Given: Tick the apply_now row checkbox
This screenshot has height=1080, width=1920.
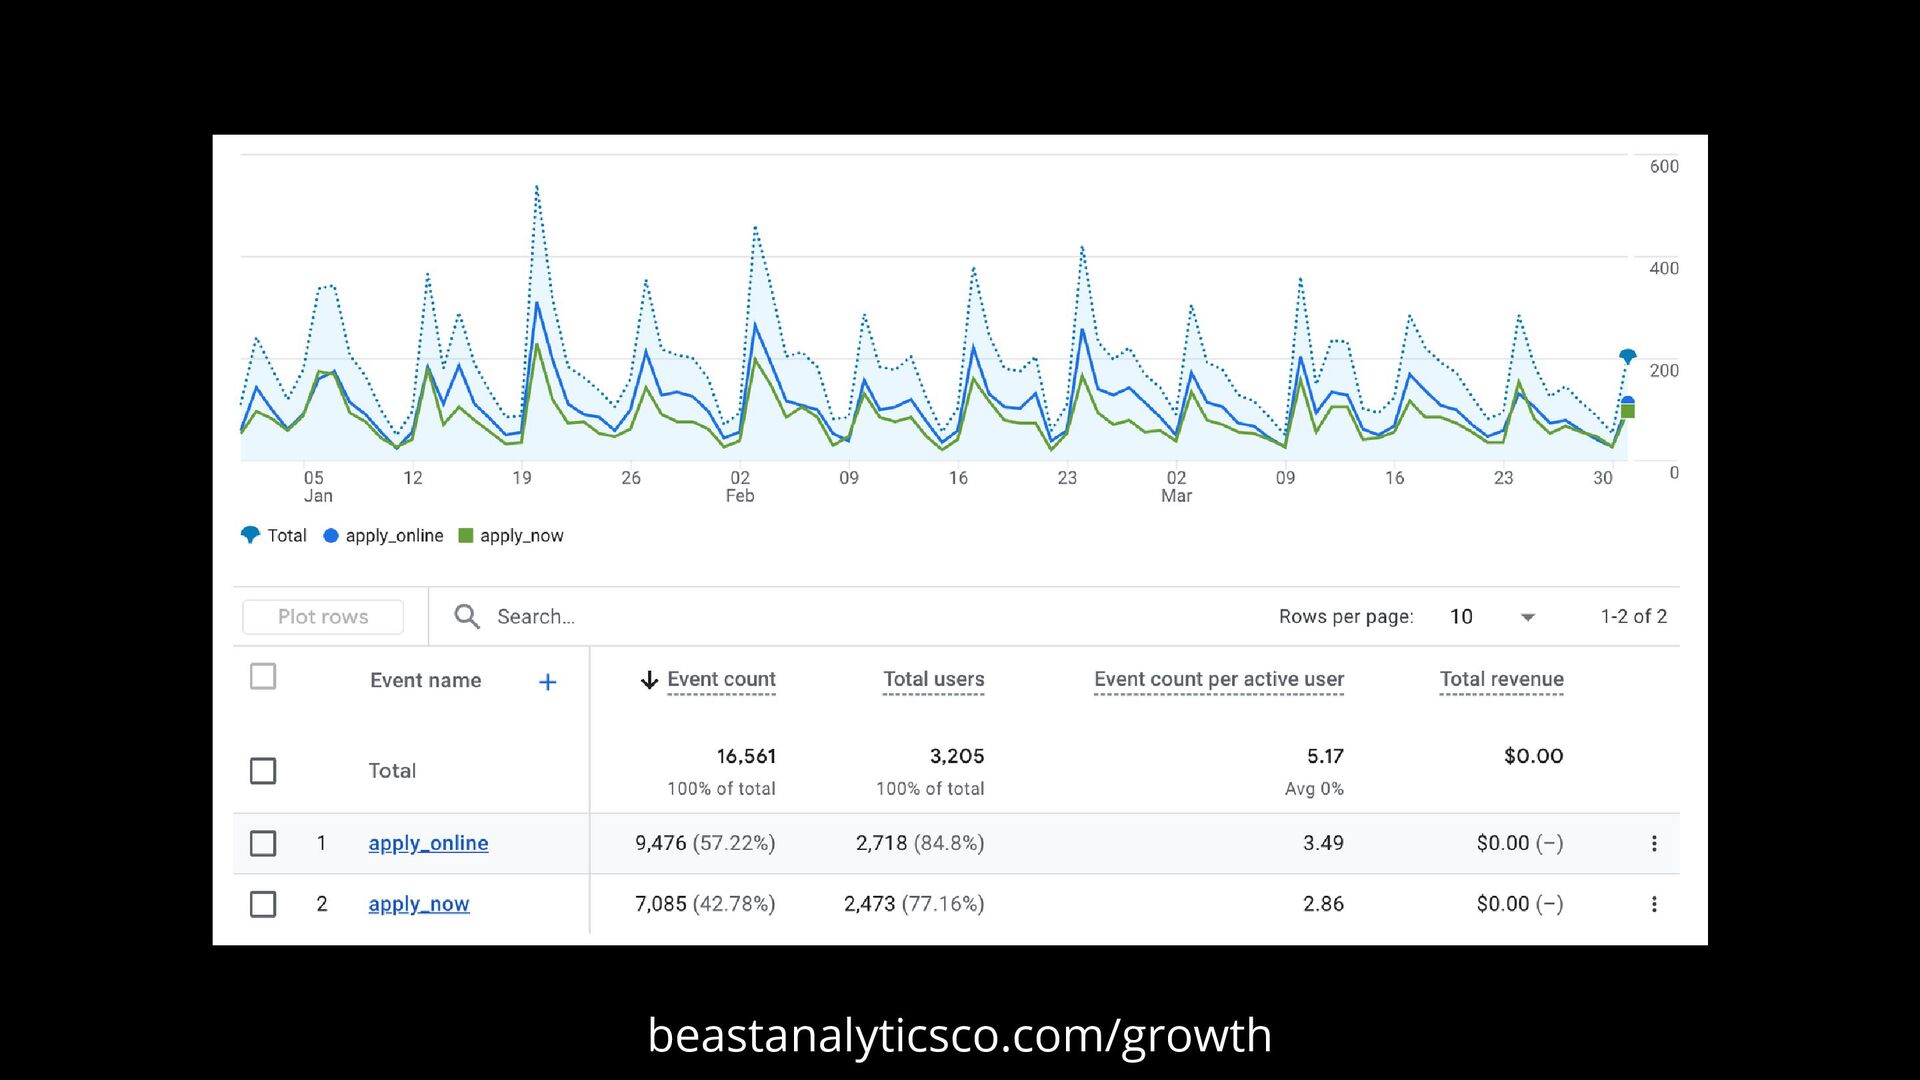Looking at the screenshot, I should 263,904.
